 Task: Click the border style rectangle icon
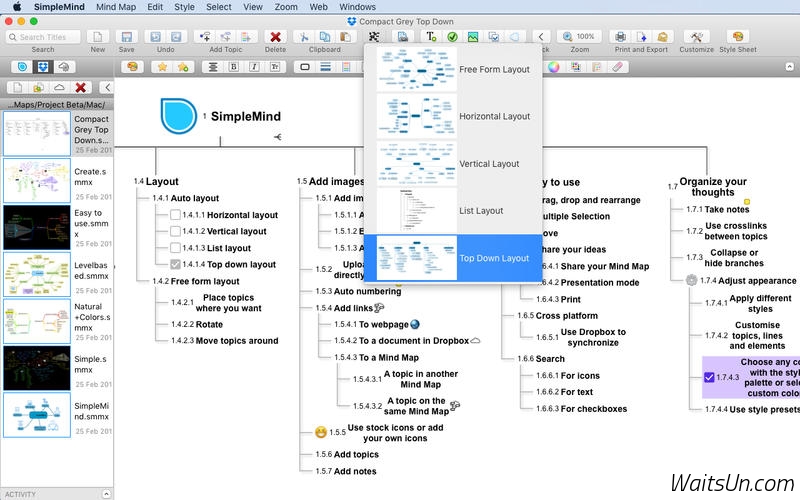305,67
